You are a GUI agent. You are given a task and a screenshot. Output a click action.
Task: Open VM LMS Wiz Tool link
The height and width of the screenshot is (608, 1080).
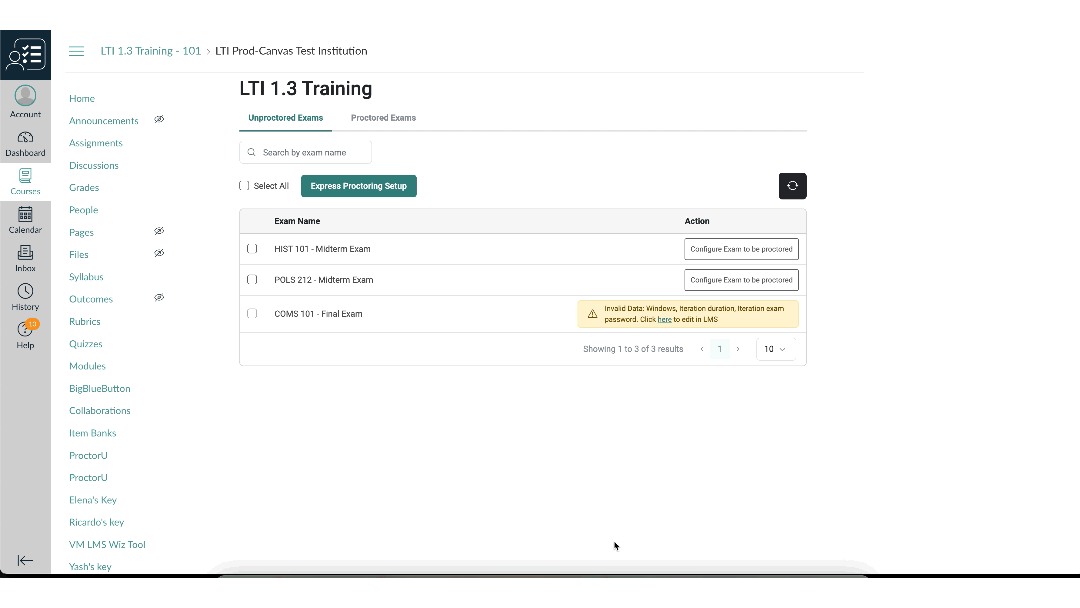click(x=107, y=544)
